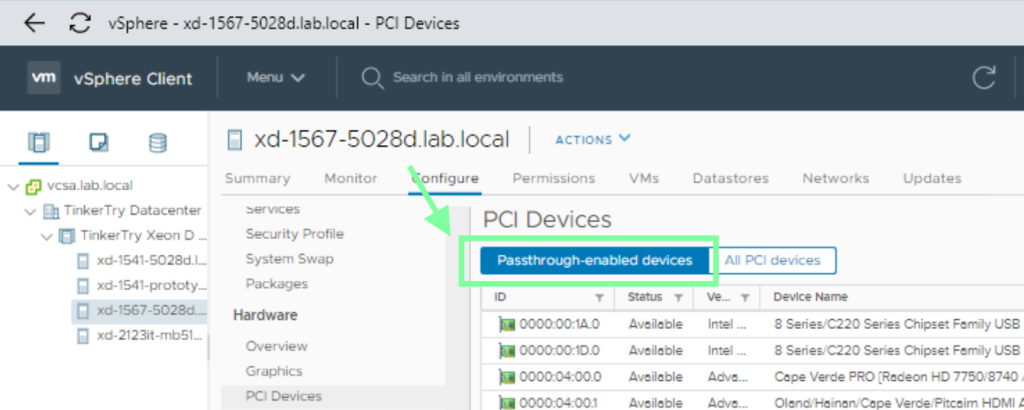Open the Hosts and Clusters inventory view

(x=39, y=142)
